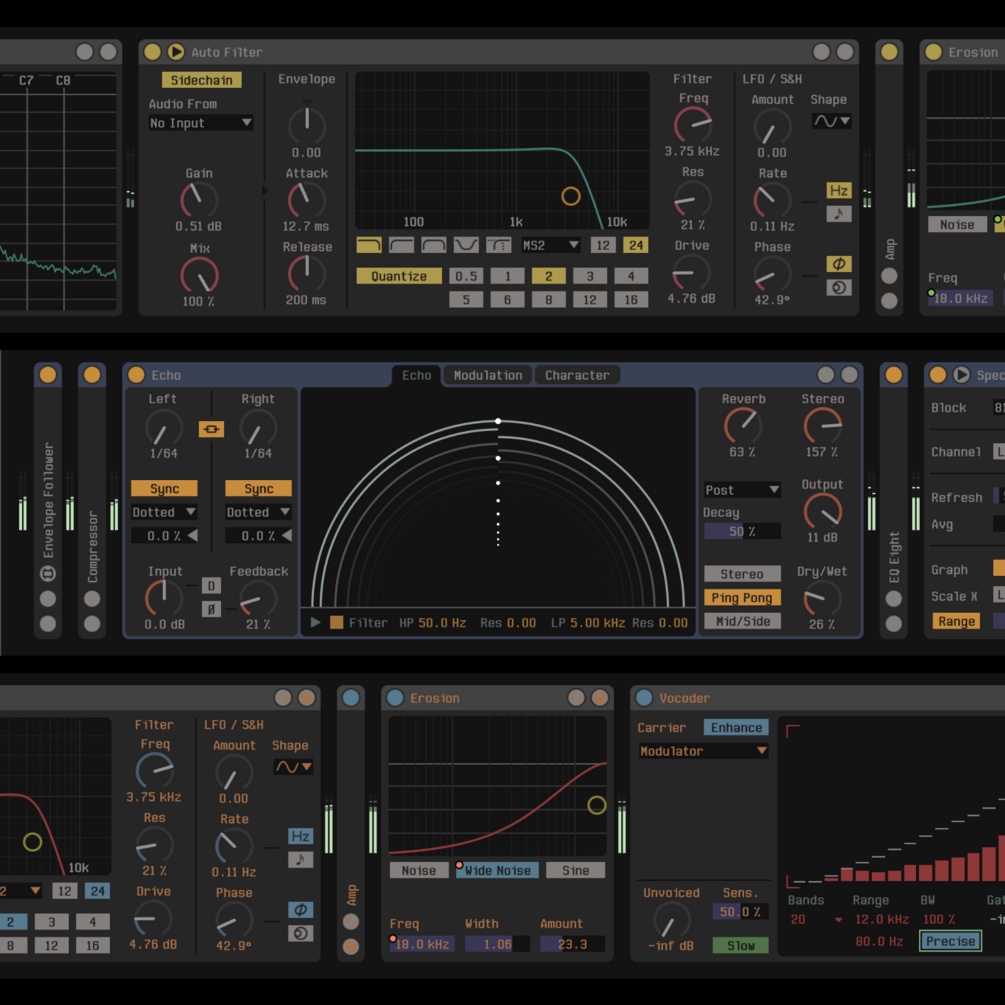1005x1005 pixels.
Task: Switch top Auto Filter LFO rate to note sync icon
Action: (838, 214)
